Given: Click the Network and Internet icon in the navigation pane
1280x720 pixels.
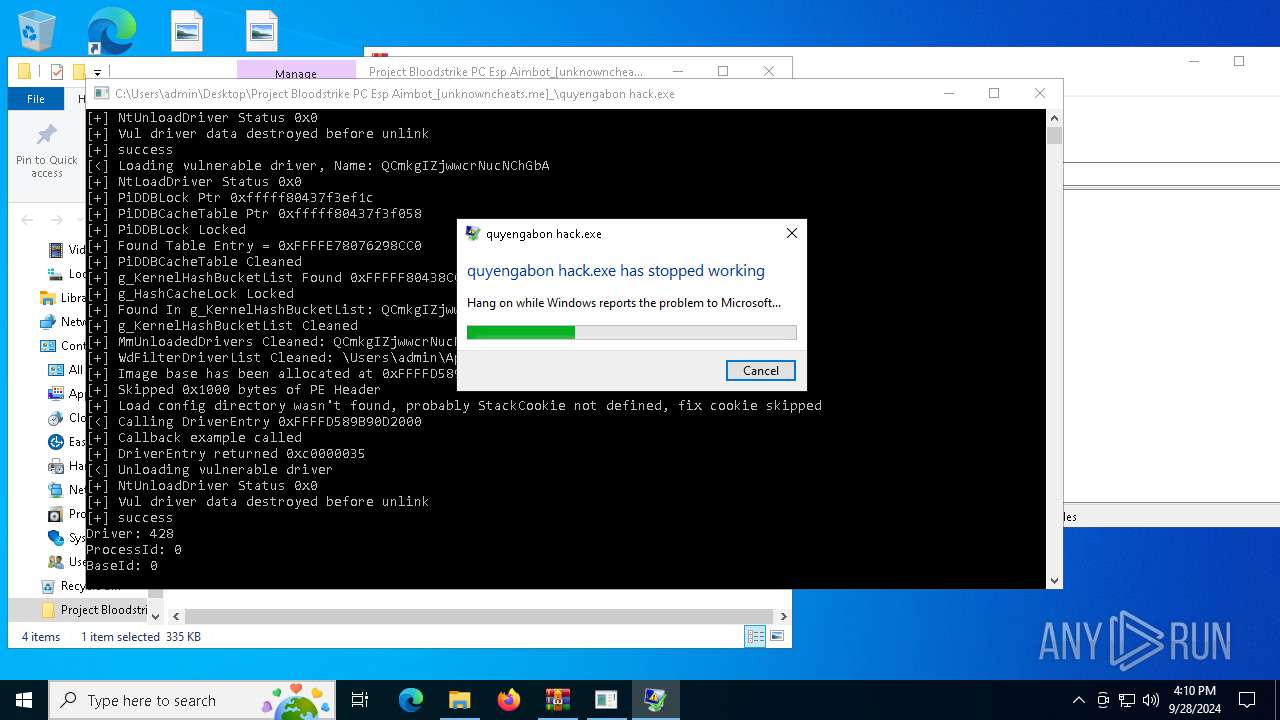Looking at the screenshot, I should point(56,490).
